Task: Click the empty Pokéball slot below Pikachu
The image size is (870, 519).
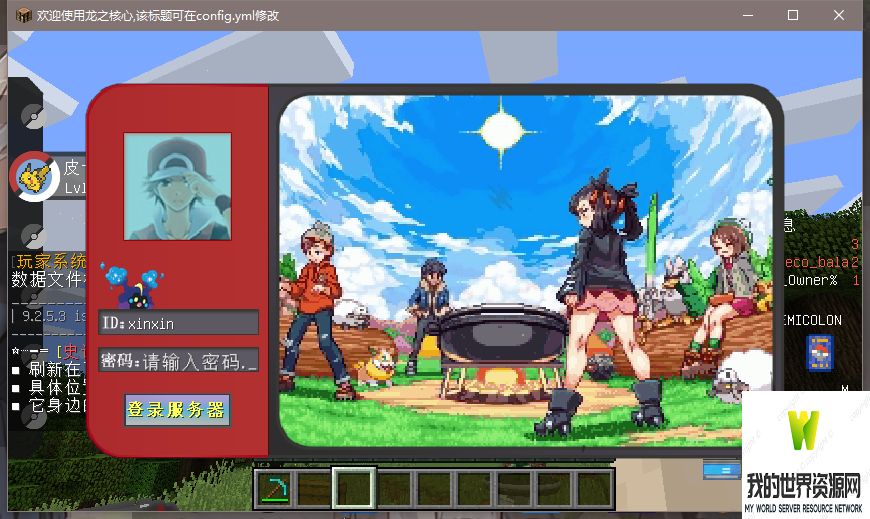Action: click(x=33, y=236)
